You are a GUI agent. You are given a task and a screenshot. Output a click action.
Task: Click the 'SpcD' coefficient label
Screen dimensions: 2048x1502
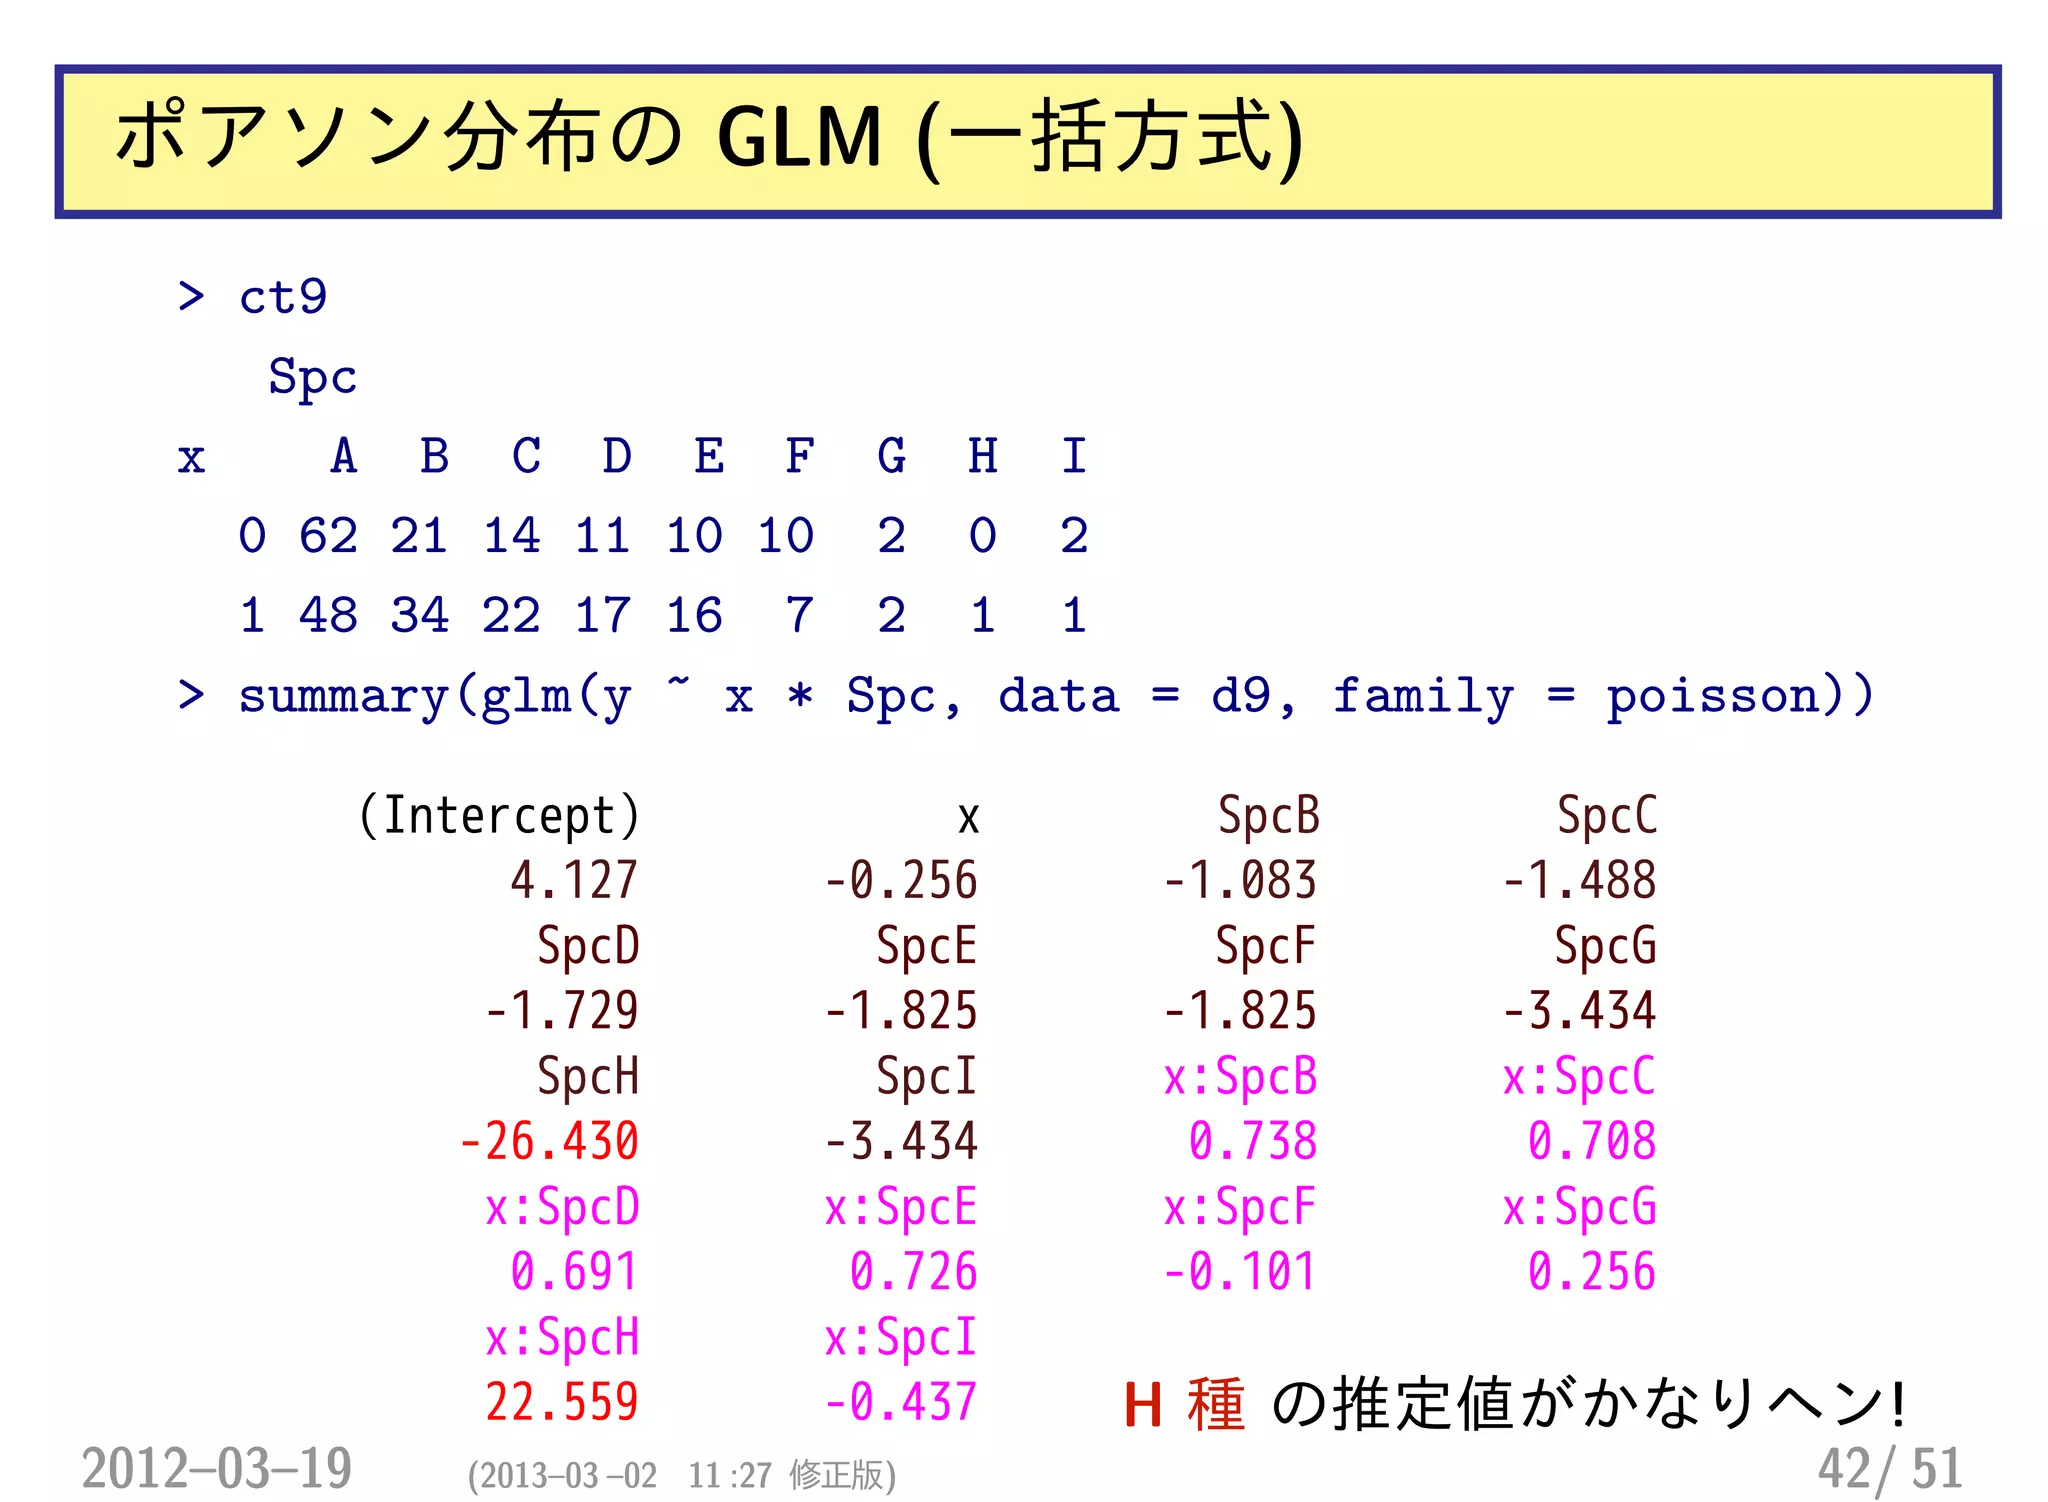point(588,946)
